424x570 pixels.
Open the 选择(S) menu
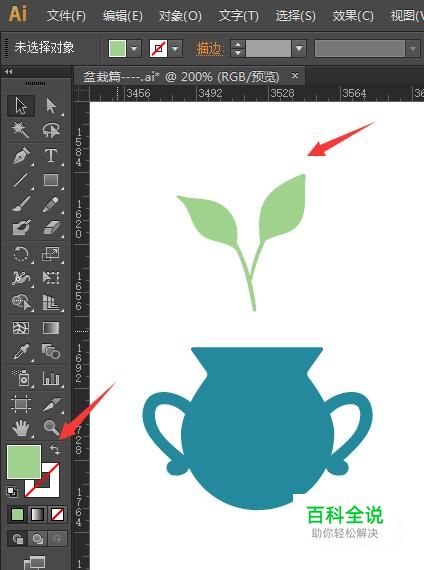click(295, 16)
